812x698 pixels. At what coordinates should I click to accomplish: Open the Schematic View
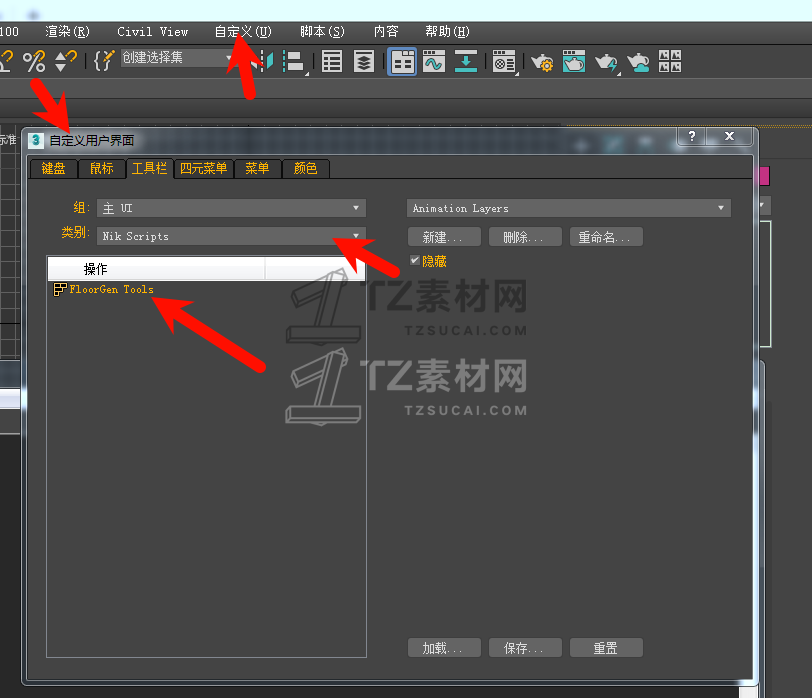point(466,62)
